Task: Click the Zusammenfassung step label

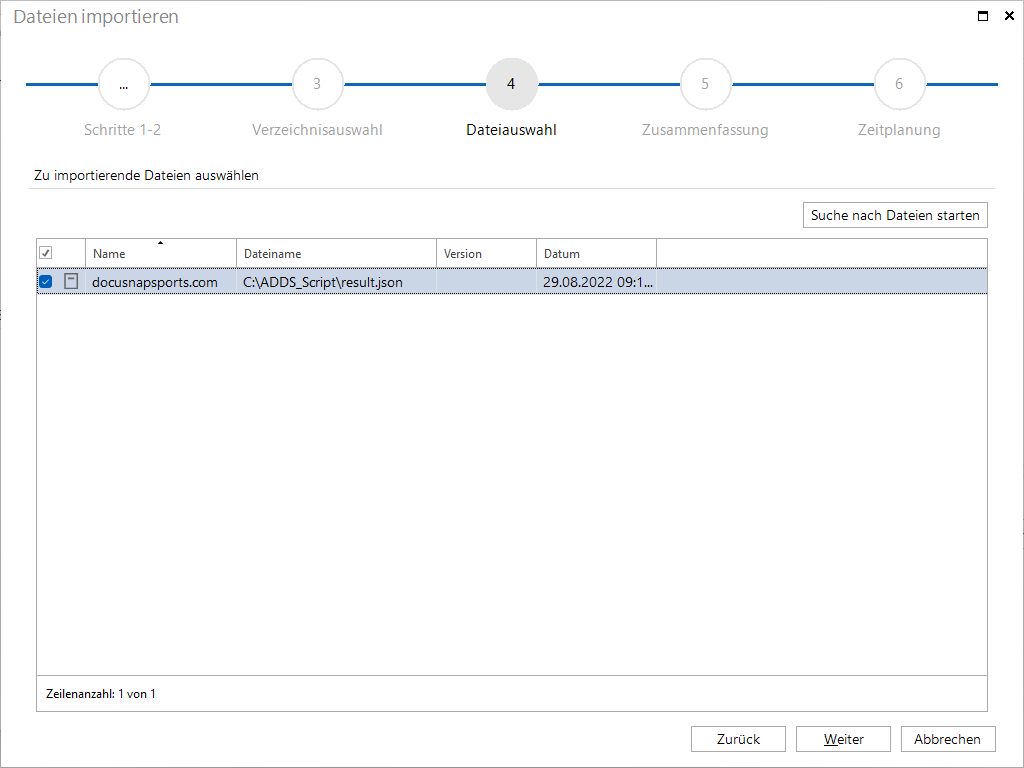Action: coord(705,130)
